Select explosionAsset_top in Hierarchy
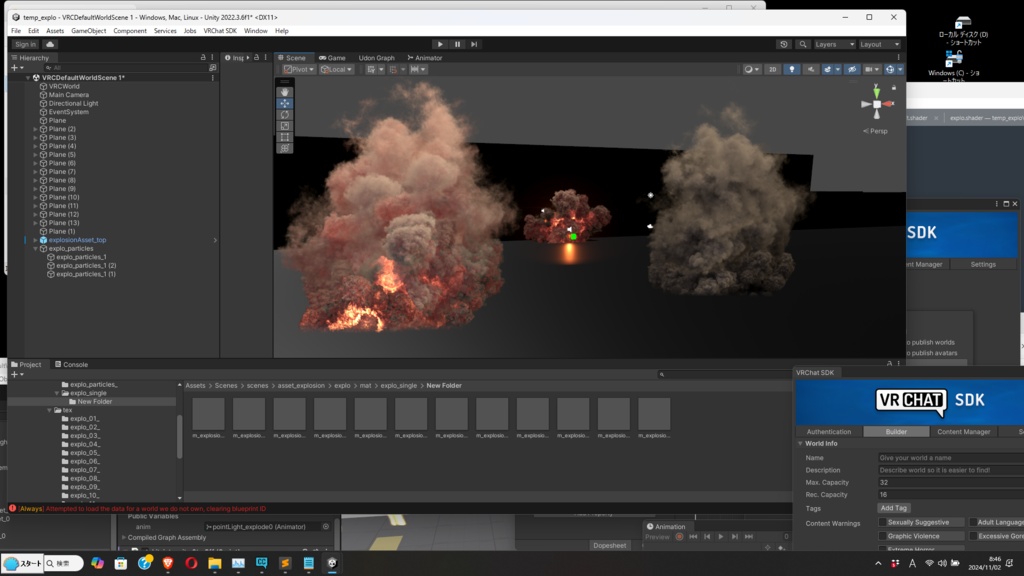1024x576 pixels. click(77, 240)
